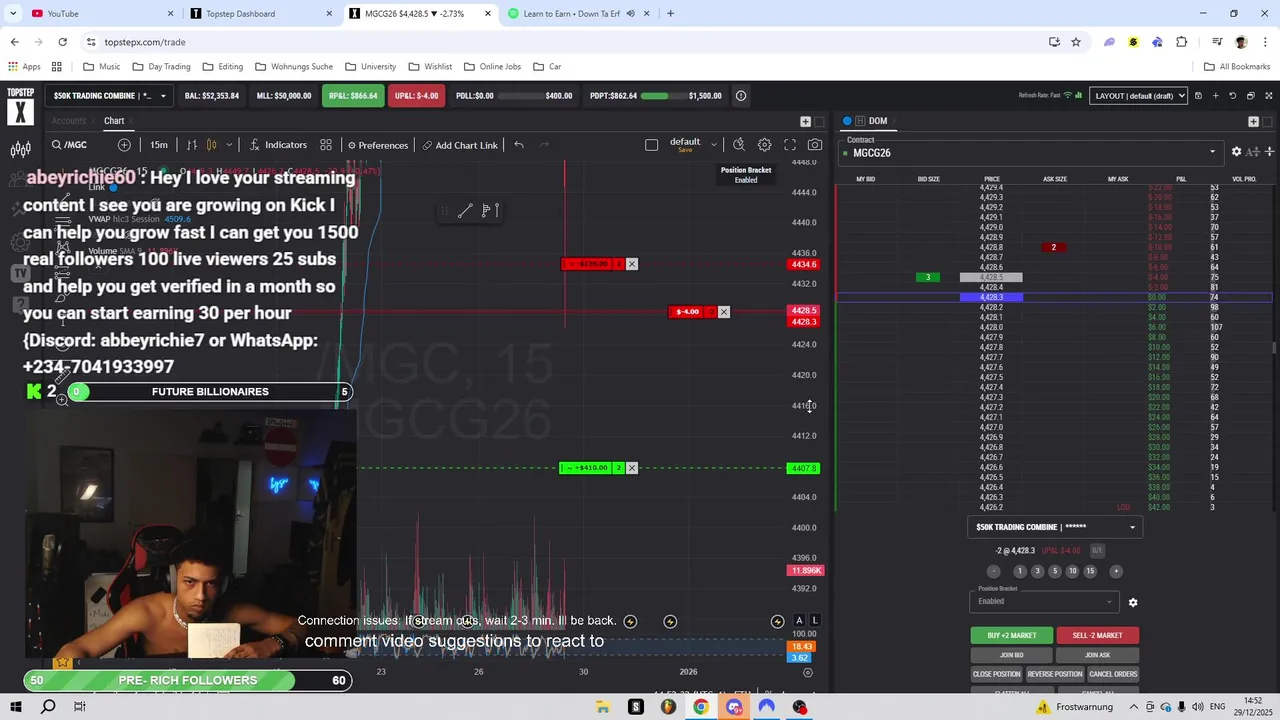Switch to the Accounts tab

[x=69, y=121]
